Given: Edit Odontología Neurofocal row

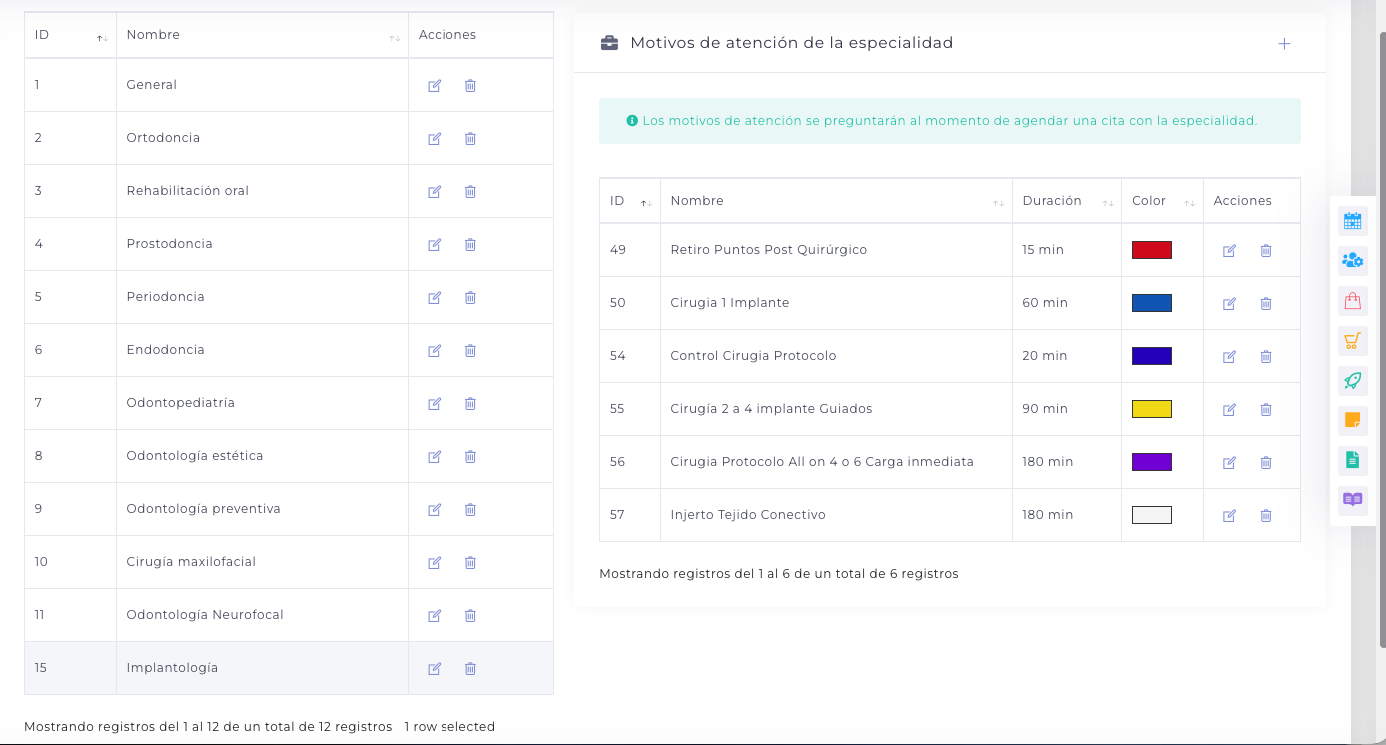Looking at the screenshot, I should click(x=435, y=616).
